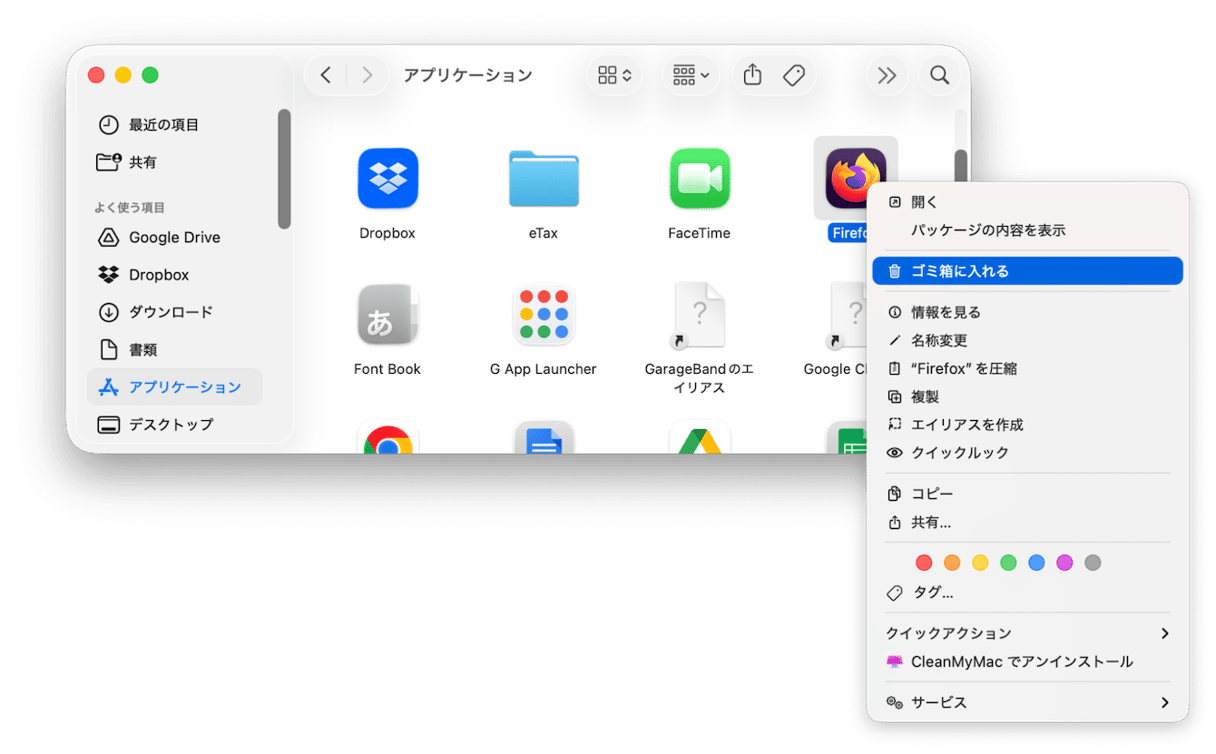Choose 共有... from the context menu
The image size is (1216, 754).
pos(1027,522)
